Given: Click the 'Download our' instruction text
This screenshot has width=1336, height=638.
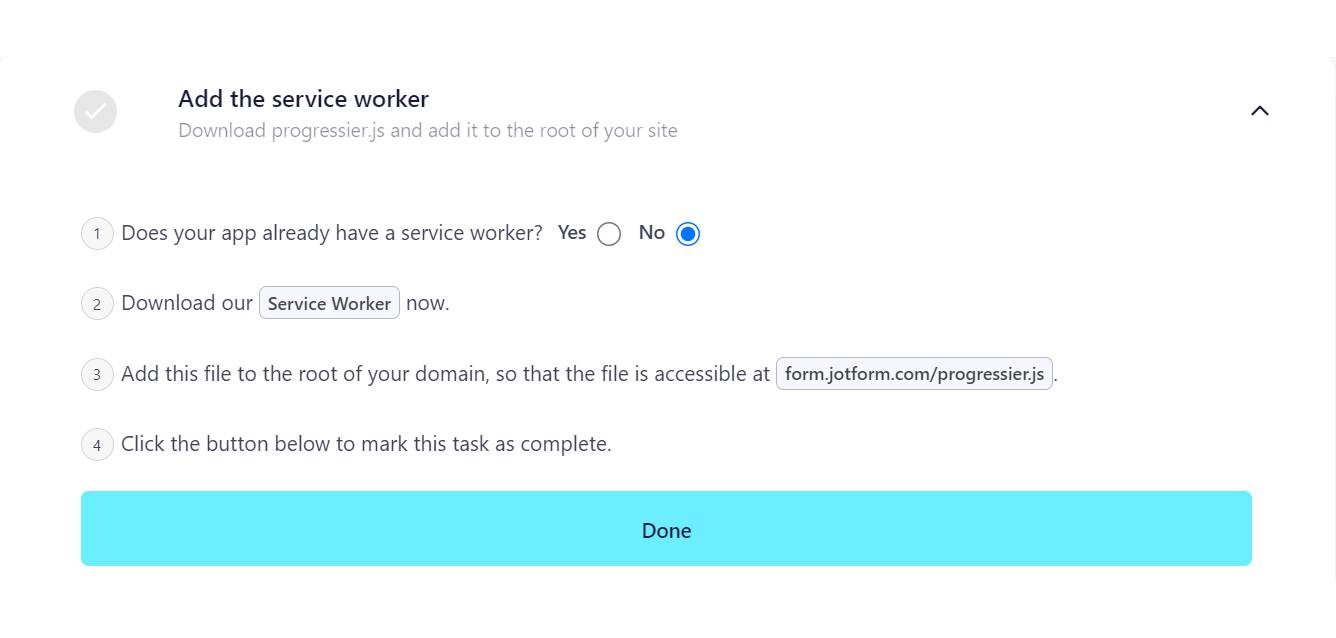Looking at the screenshot, I should pos(187,303).
